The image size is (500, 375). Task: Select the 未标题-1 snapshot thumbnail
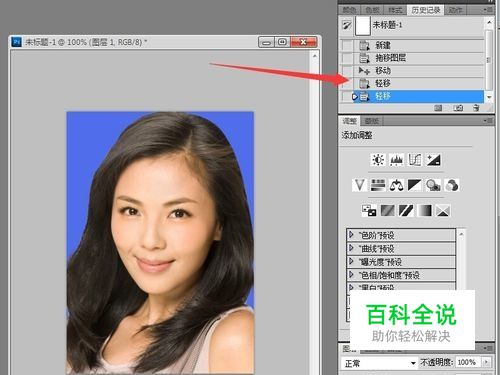click(363, 25)
